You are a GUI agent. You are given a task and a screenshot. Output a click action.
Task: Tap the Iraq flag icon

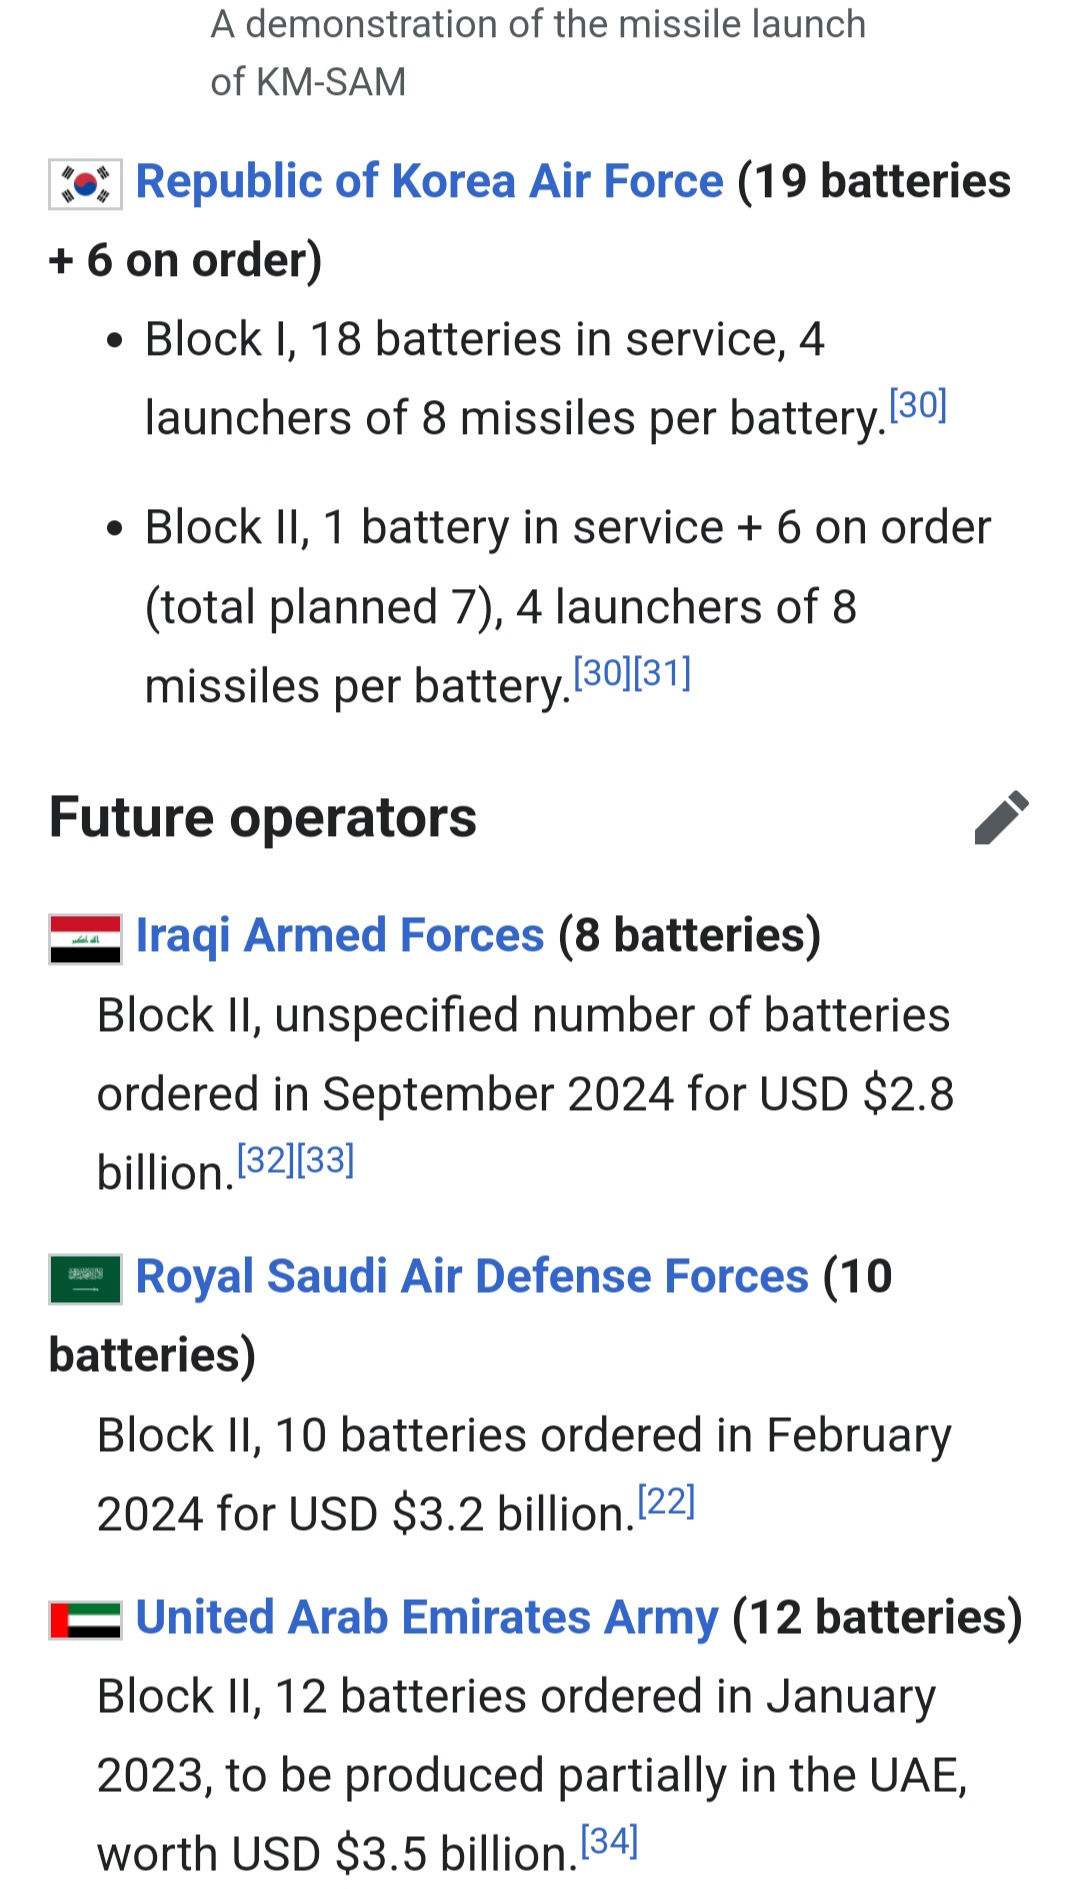coord(85,939)
